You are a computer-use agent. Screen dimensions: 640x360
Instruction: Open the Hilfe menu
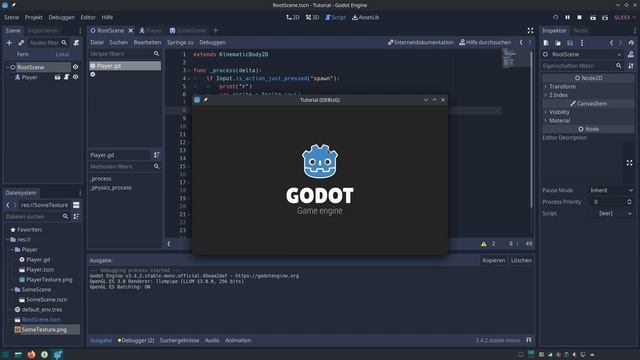107,18
